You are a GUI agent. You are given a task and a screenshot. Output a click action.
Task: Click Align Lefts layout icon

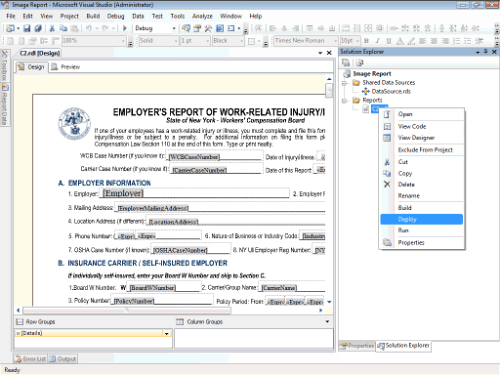click(x=273, y=28)
